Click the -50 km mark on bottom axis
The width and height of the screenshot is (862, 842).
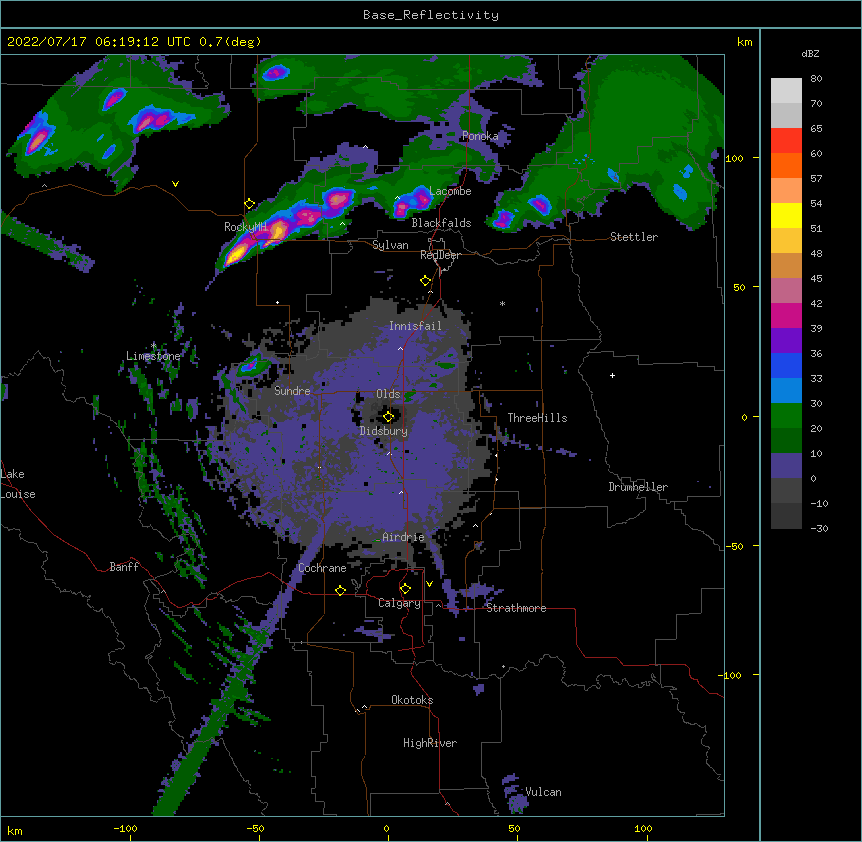pyautogui.click(x=255, y=828)
